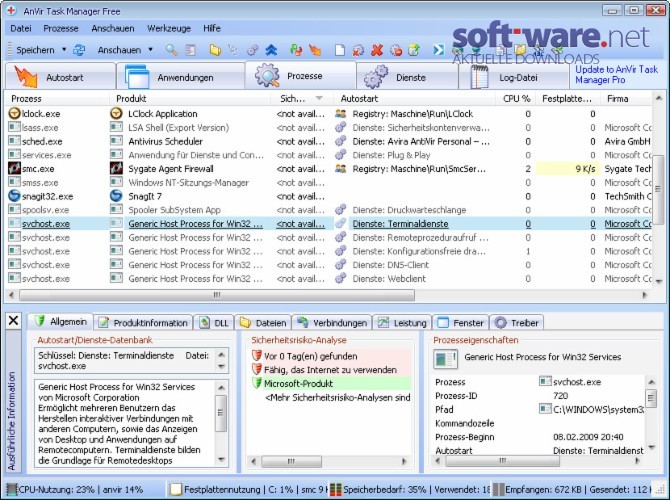Open the Leistung detail tab
Image resolution: width=670 pixels, height=500 pixels.
402,323
